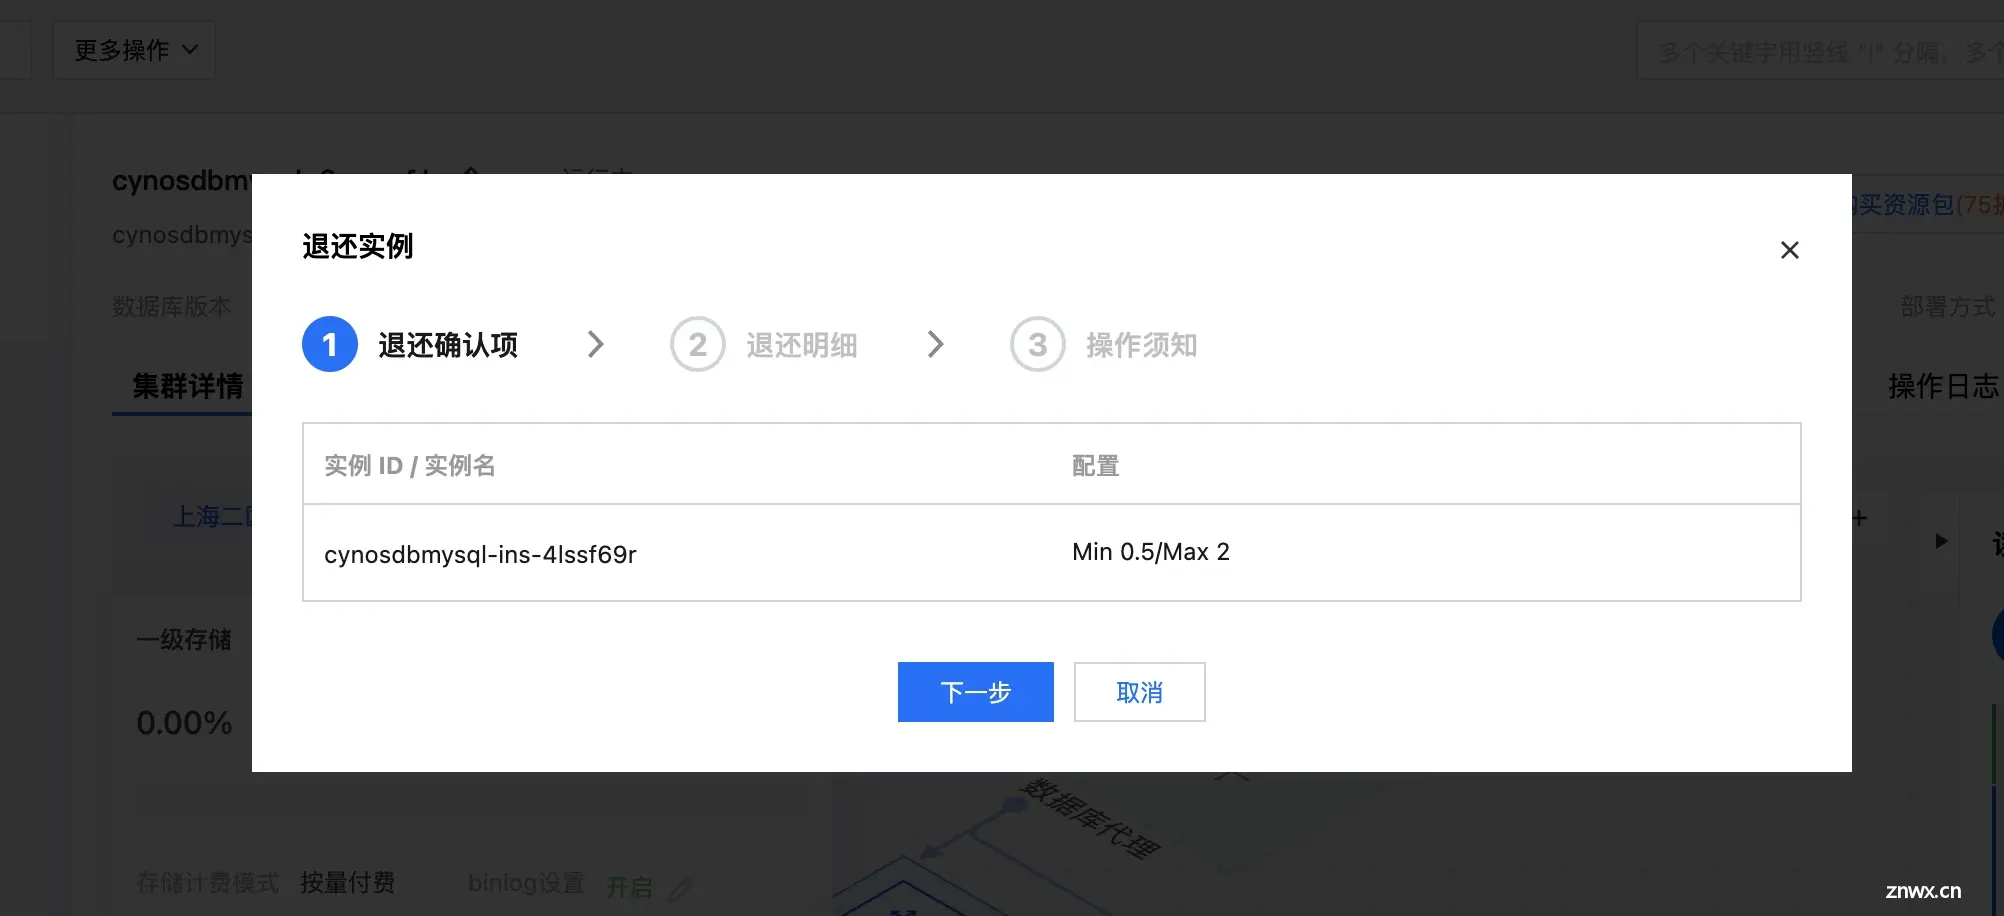This screenshot has width=2004, height=916.
Task: Select step 3 circle 操作须知
Action: click(x=1038, y=345)
